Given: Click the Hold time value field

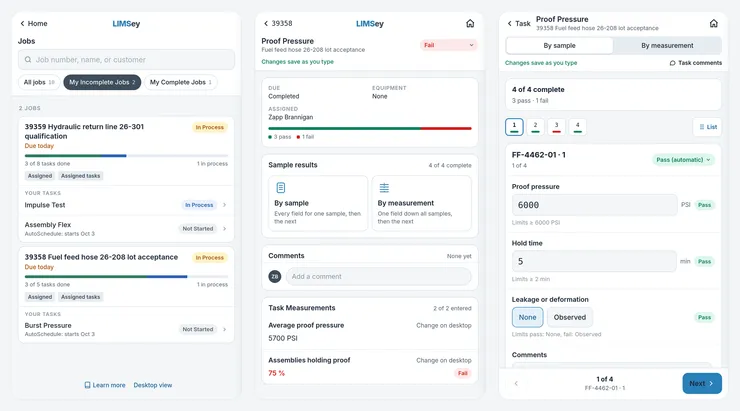Looking at the screenshot, I should 594,261.
